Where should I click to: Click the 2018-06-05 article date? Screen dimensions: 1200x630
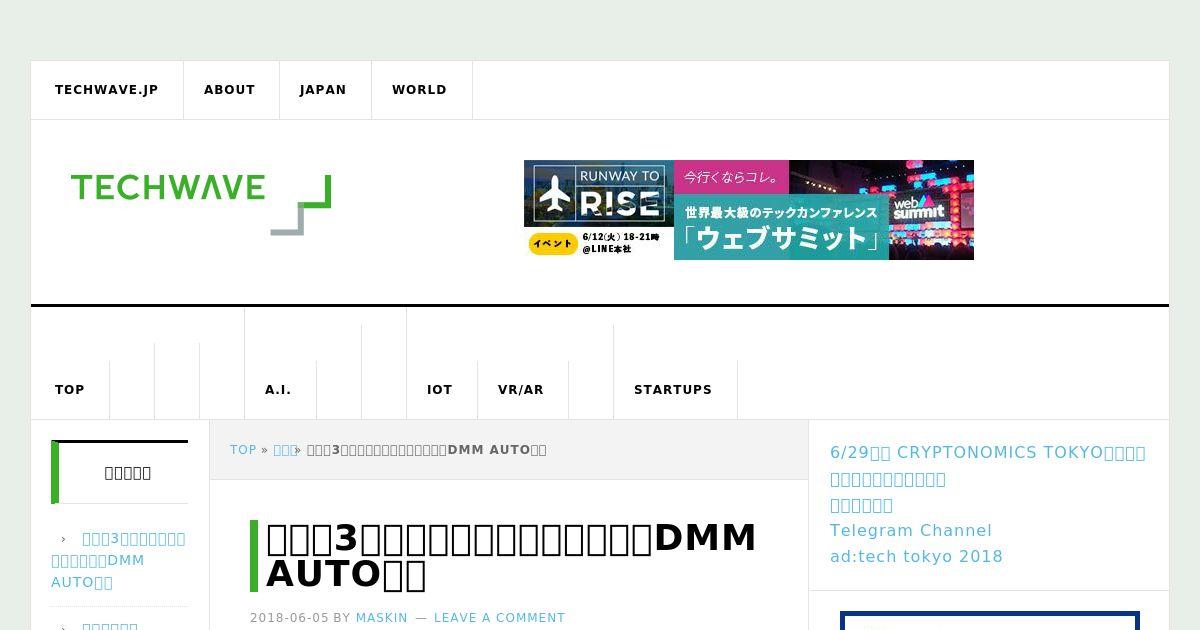(x=289, y=618)
